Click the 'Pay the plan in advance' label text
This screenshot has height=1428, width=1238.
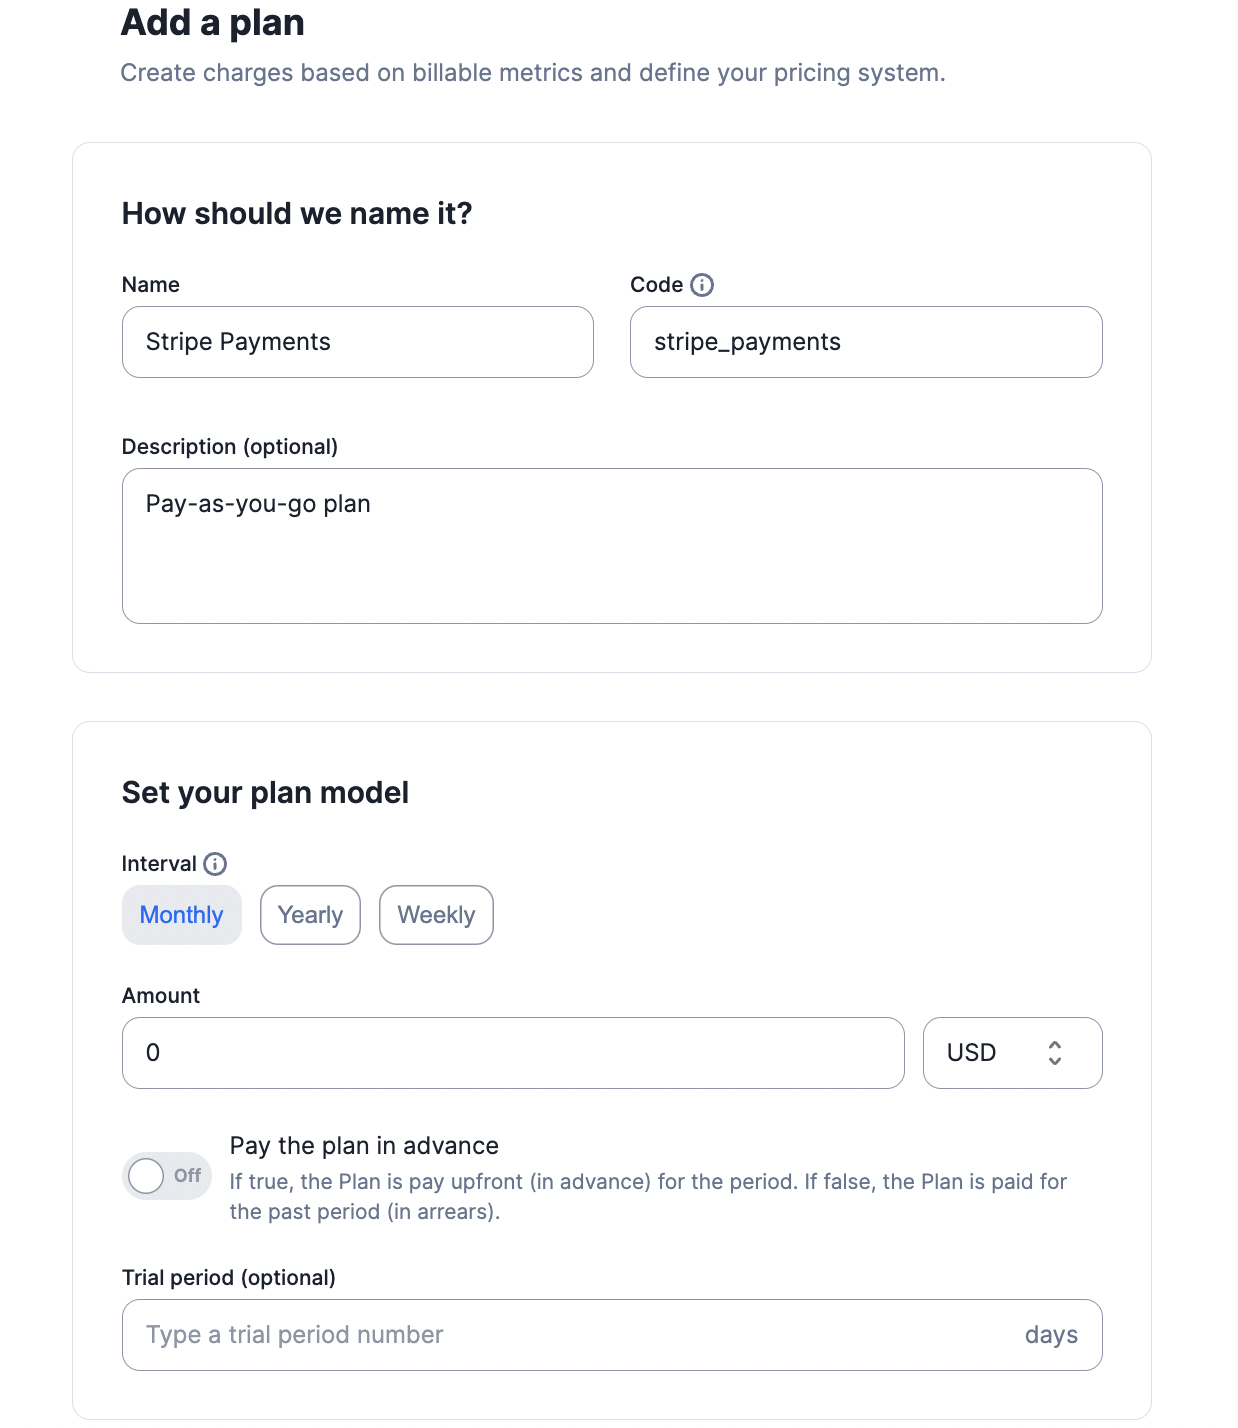(x=364, y=1146)
